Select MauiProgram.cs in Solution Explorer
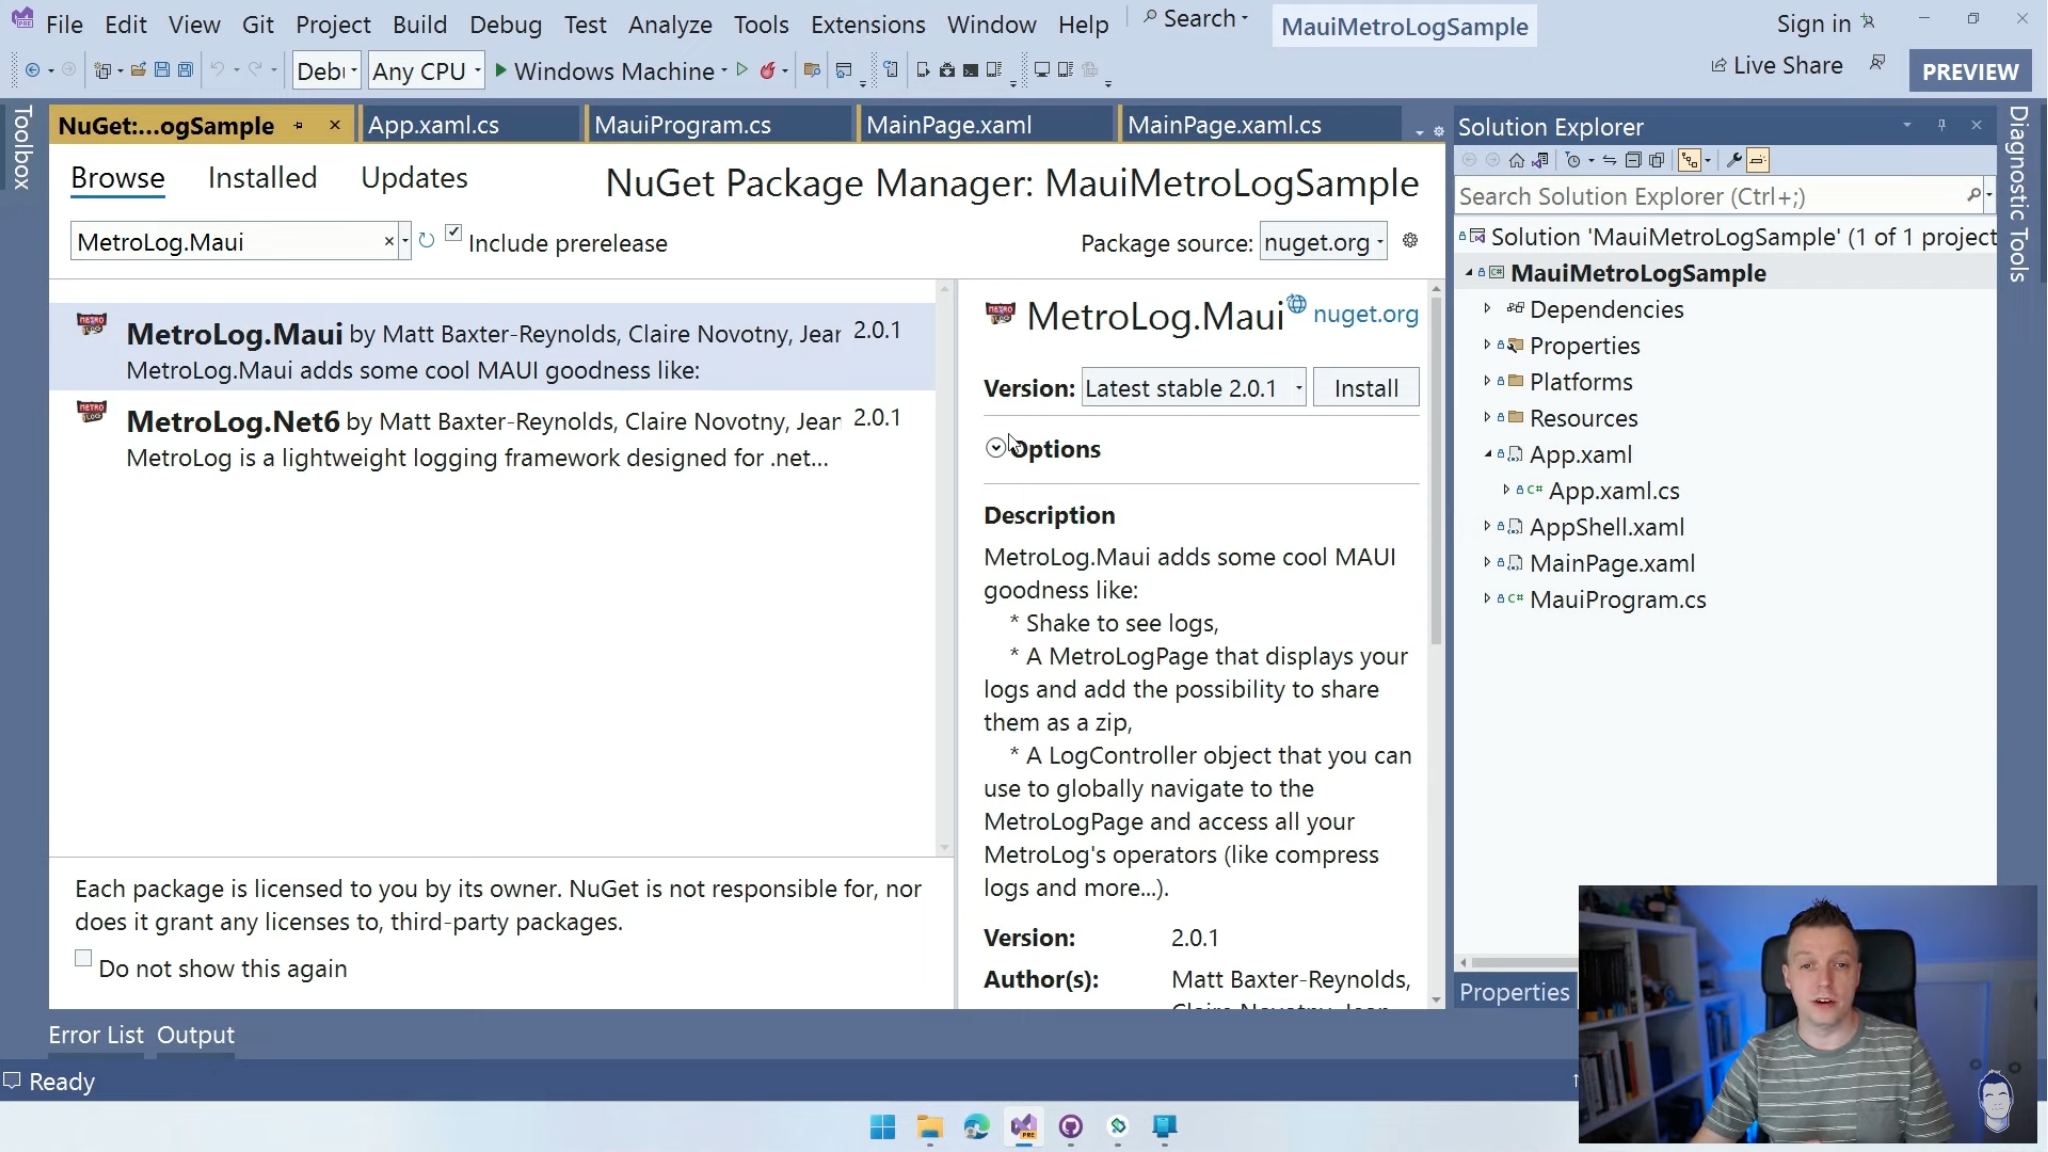This screenshot has width=2048, height=1152. [x=1617, y=599]
